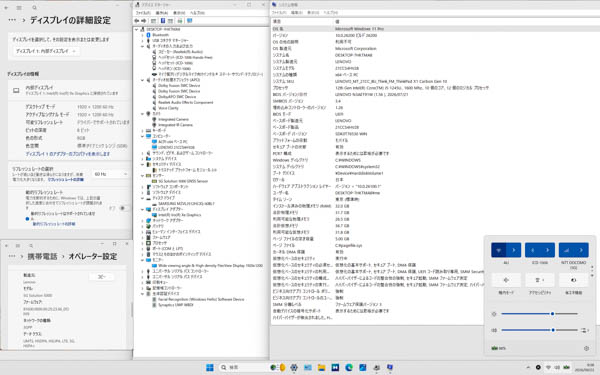Open 表示(V) menu in Device Manager

pos(179,13)
